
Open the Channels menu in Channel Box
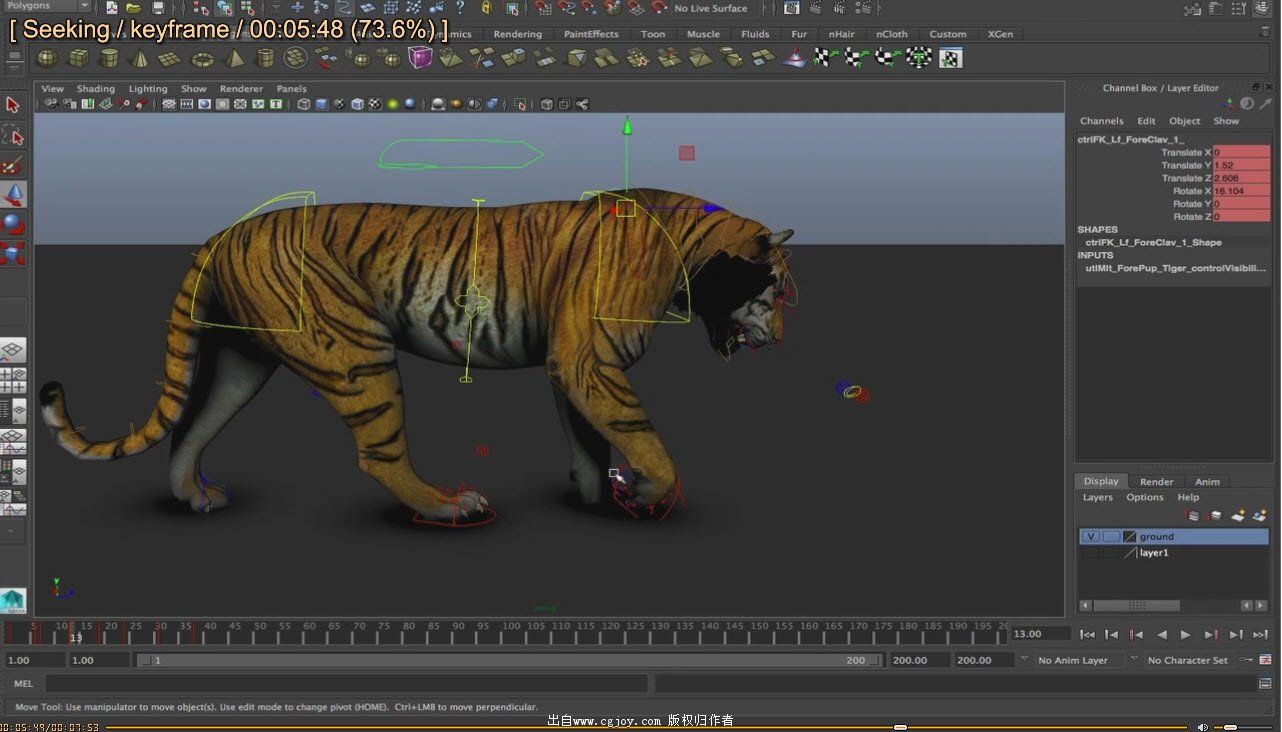[x=1101, y=121]
